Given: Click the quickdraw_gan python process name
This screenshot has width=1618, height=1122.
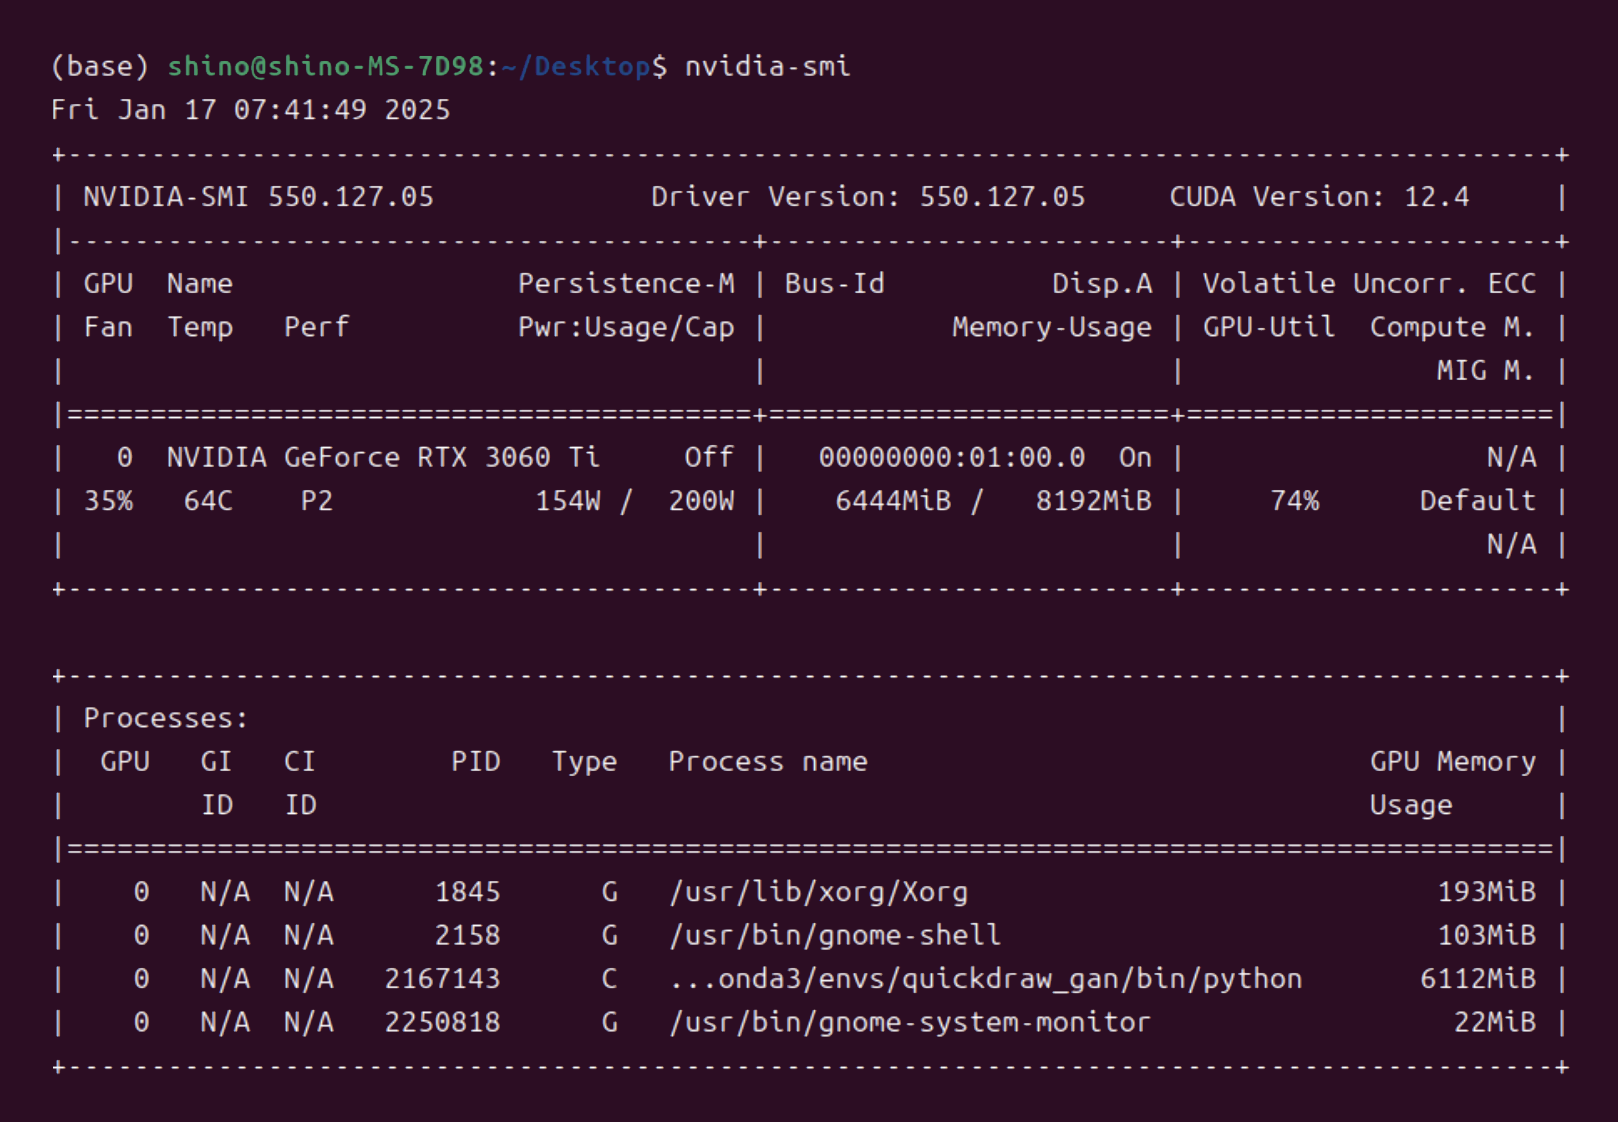Looking at the screenshot, I should 985,979.
